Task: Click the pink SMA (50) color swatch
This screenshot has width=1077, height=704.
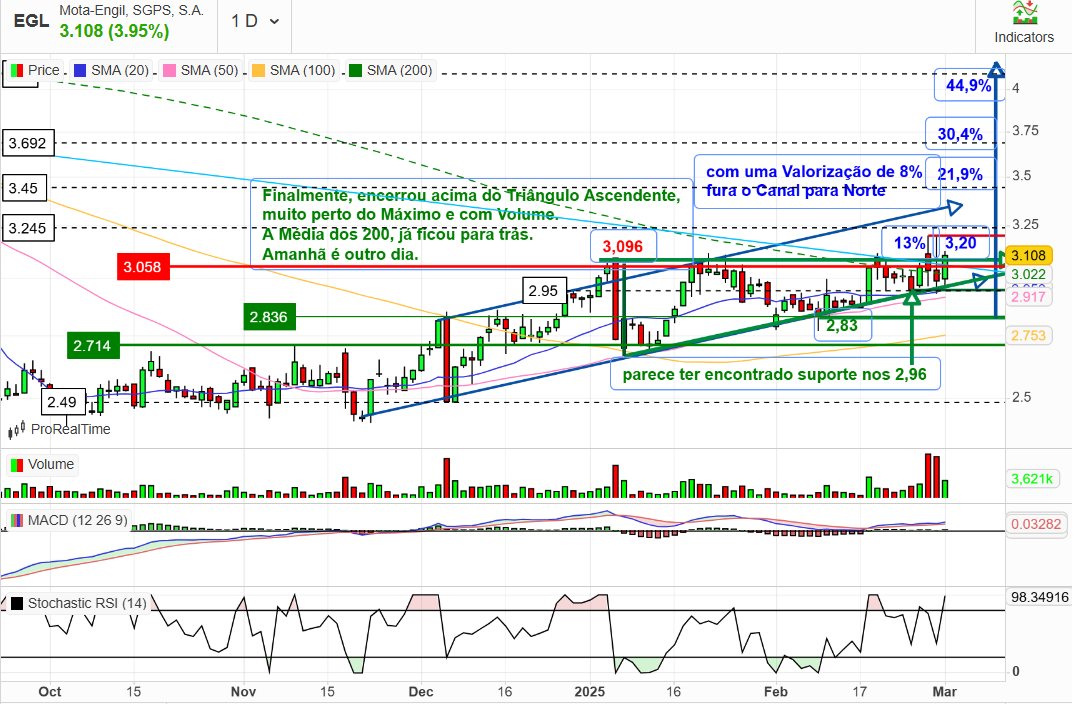Action: (x=169, y=70)
